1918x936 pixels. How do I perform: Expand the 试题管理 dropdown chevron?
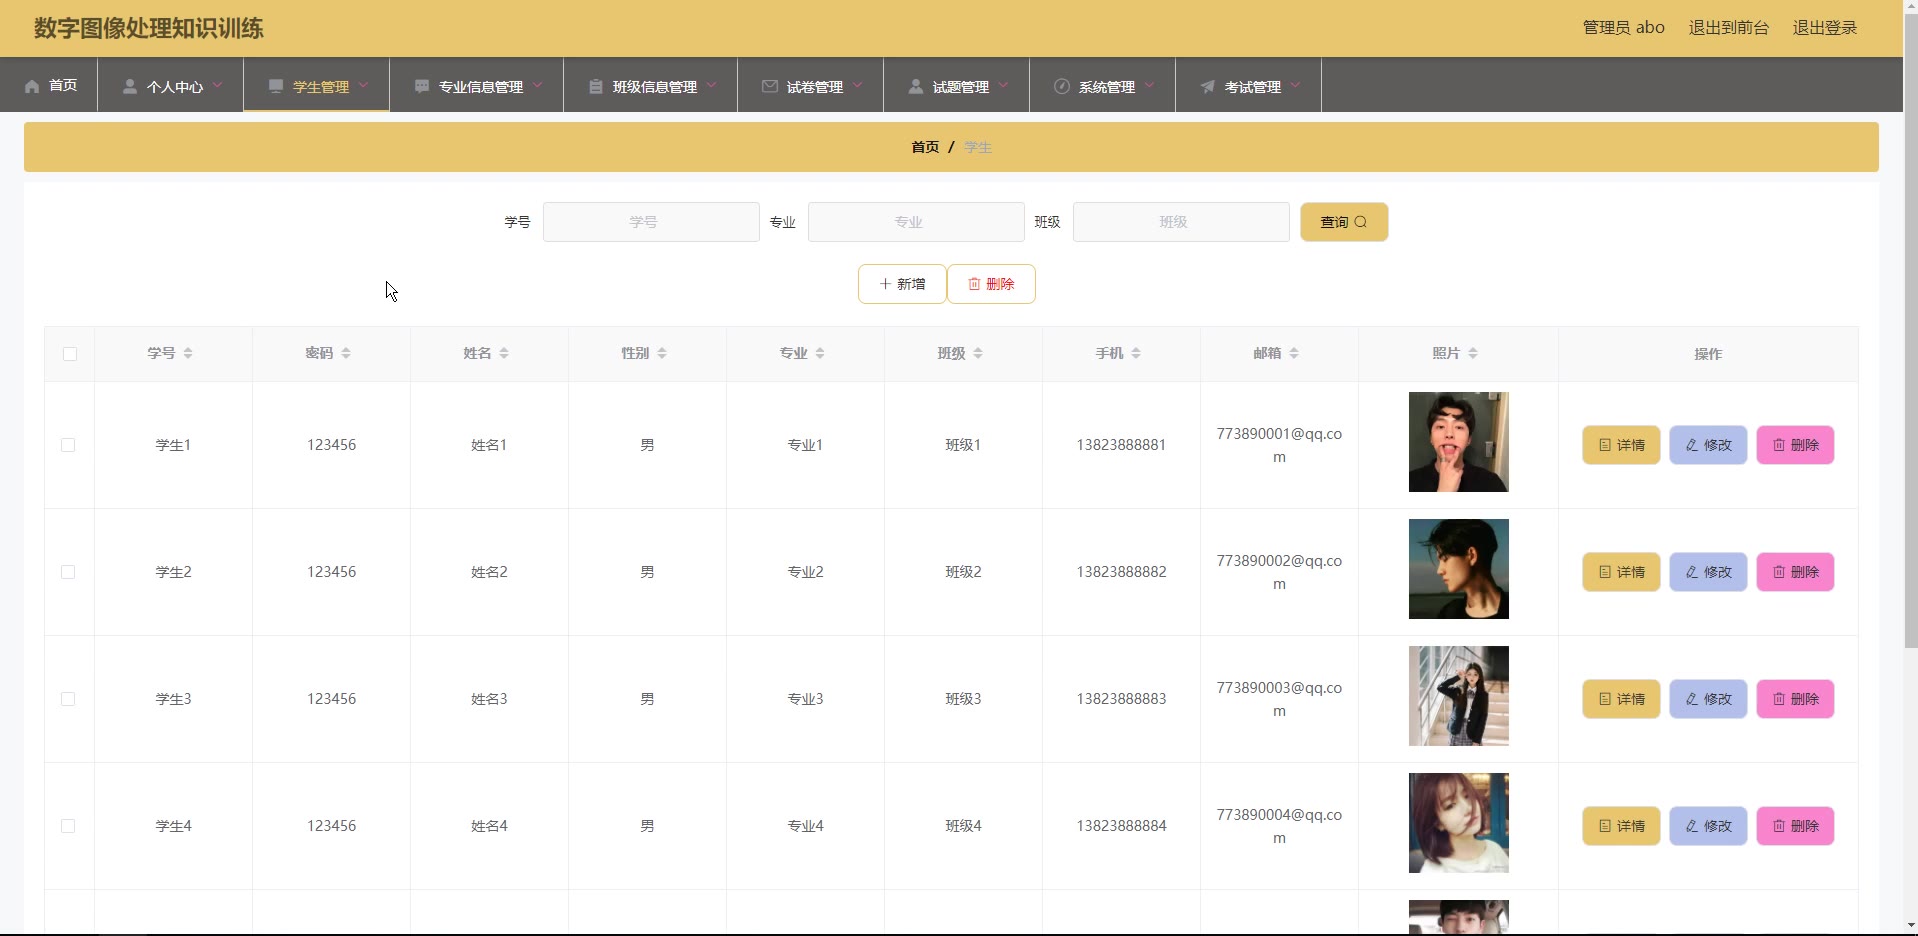1003,86
